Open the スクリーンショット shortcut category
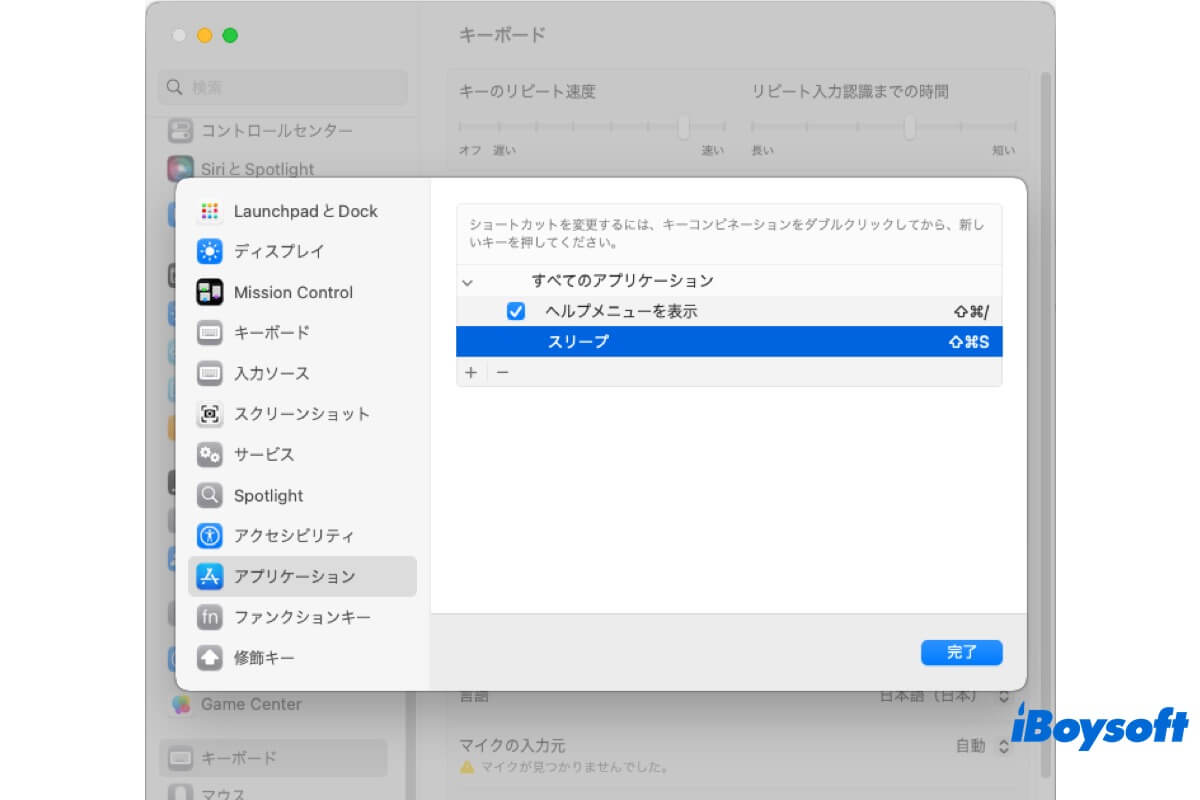 [301, 414]
